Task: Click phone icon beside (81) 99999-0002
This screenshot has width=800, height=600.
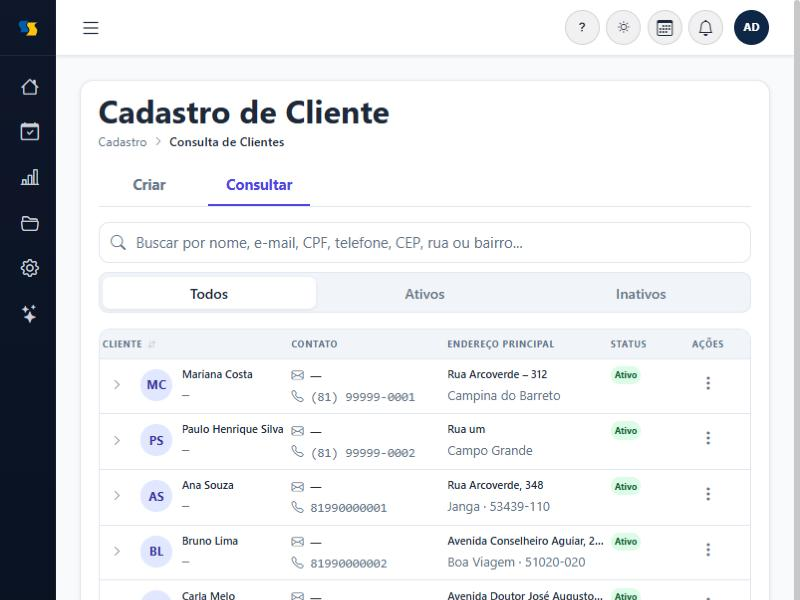Action: (x=297, y=452)
